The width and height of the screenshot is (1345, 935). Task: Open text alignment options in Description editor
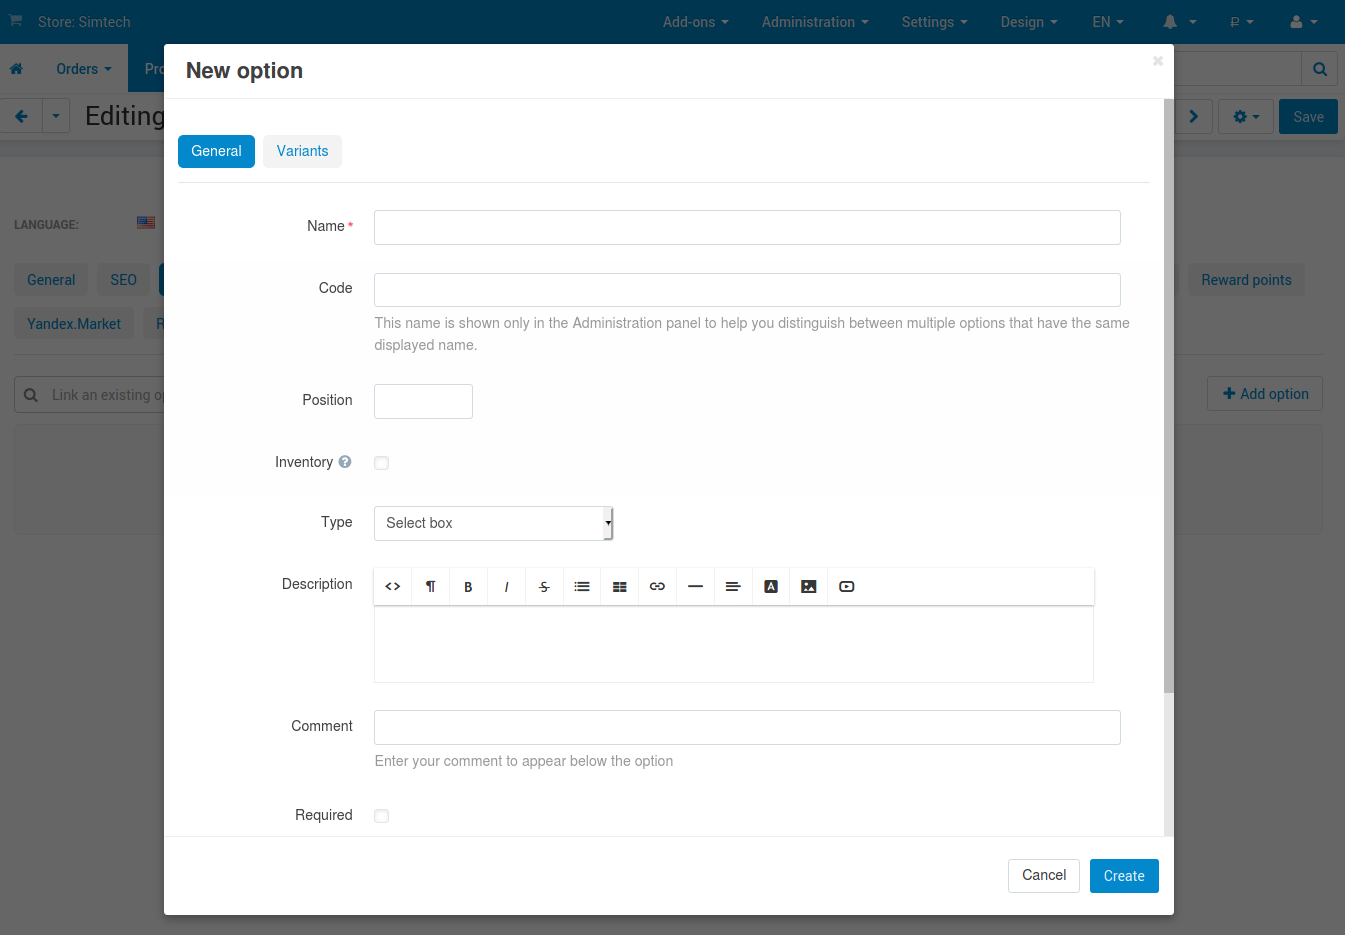point(733,587)
